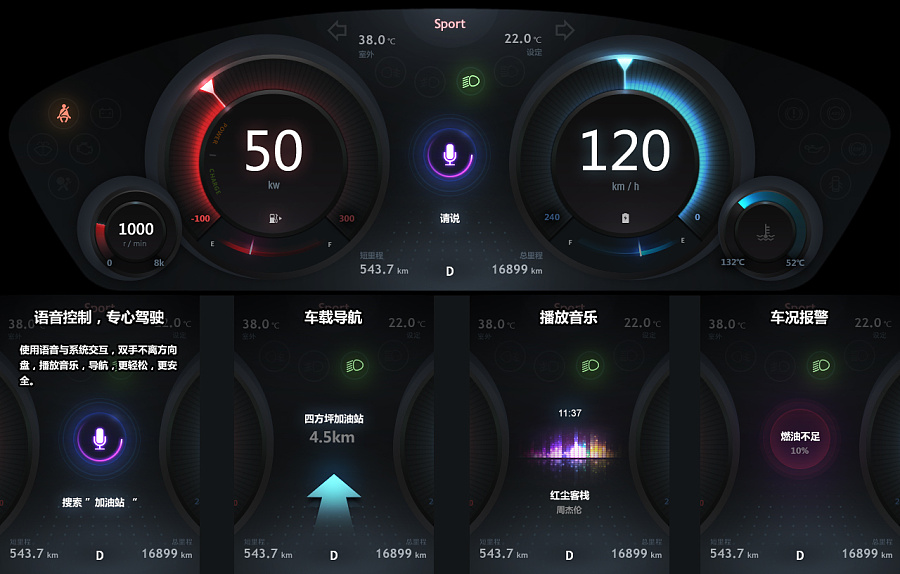The image size is (900, 574).
Task: Click the music equalizer visualization
Action: point(570,445)
